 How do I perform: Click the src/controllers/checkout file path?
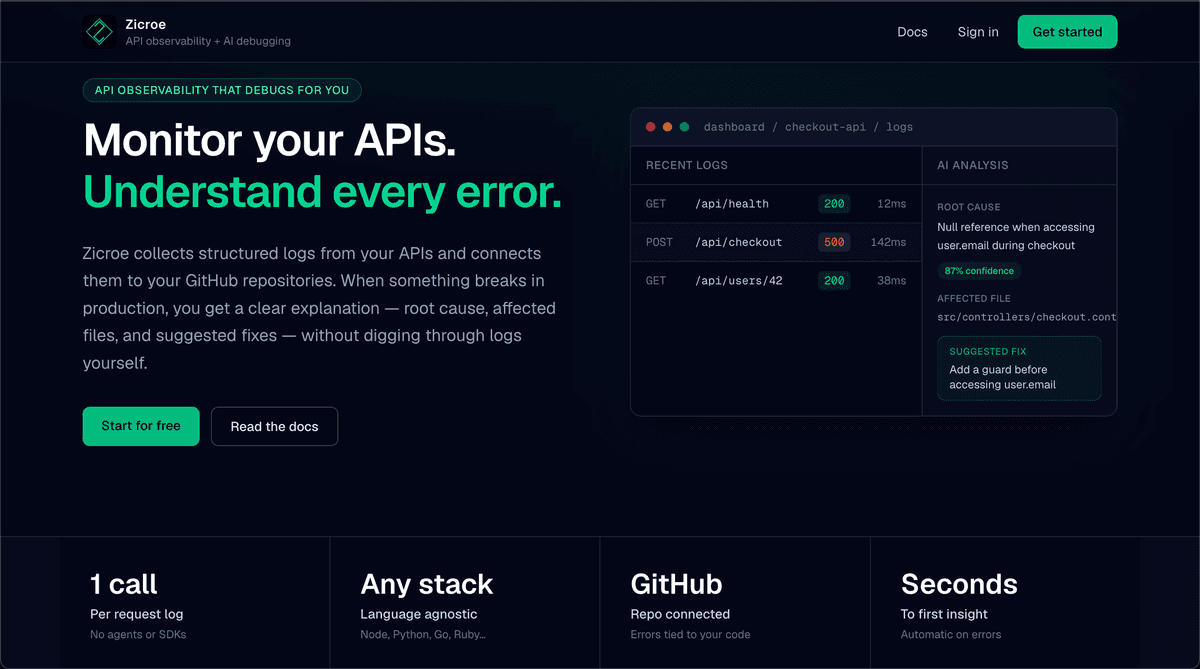1026,317
